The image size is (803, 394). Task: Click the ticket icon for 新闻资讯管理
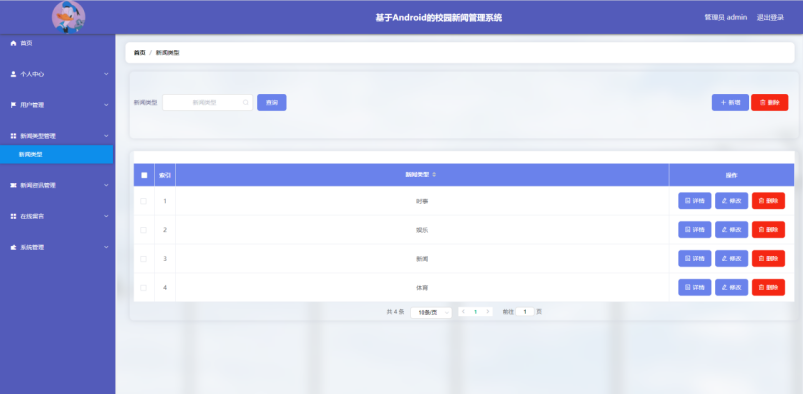click(13, 185)
